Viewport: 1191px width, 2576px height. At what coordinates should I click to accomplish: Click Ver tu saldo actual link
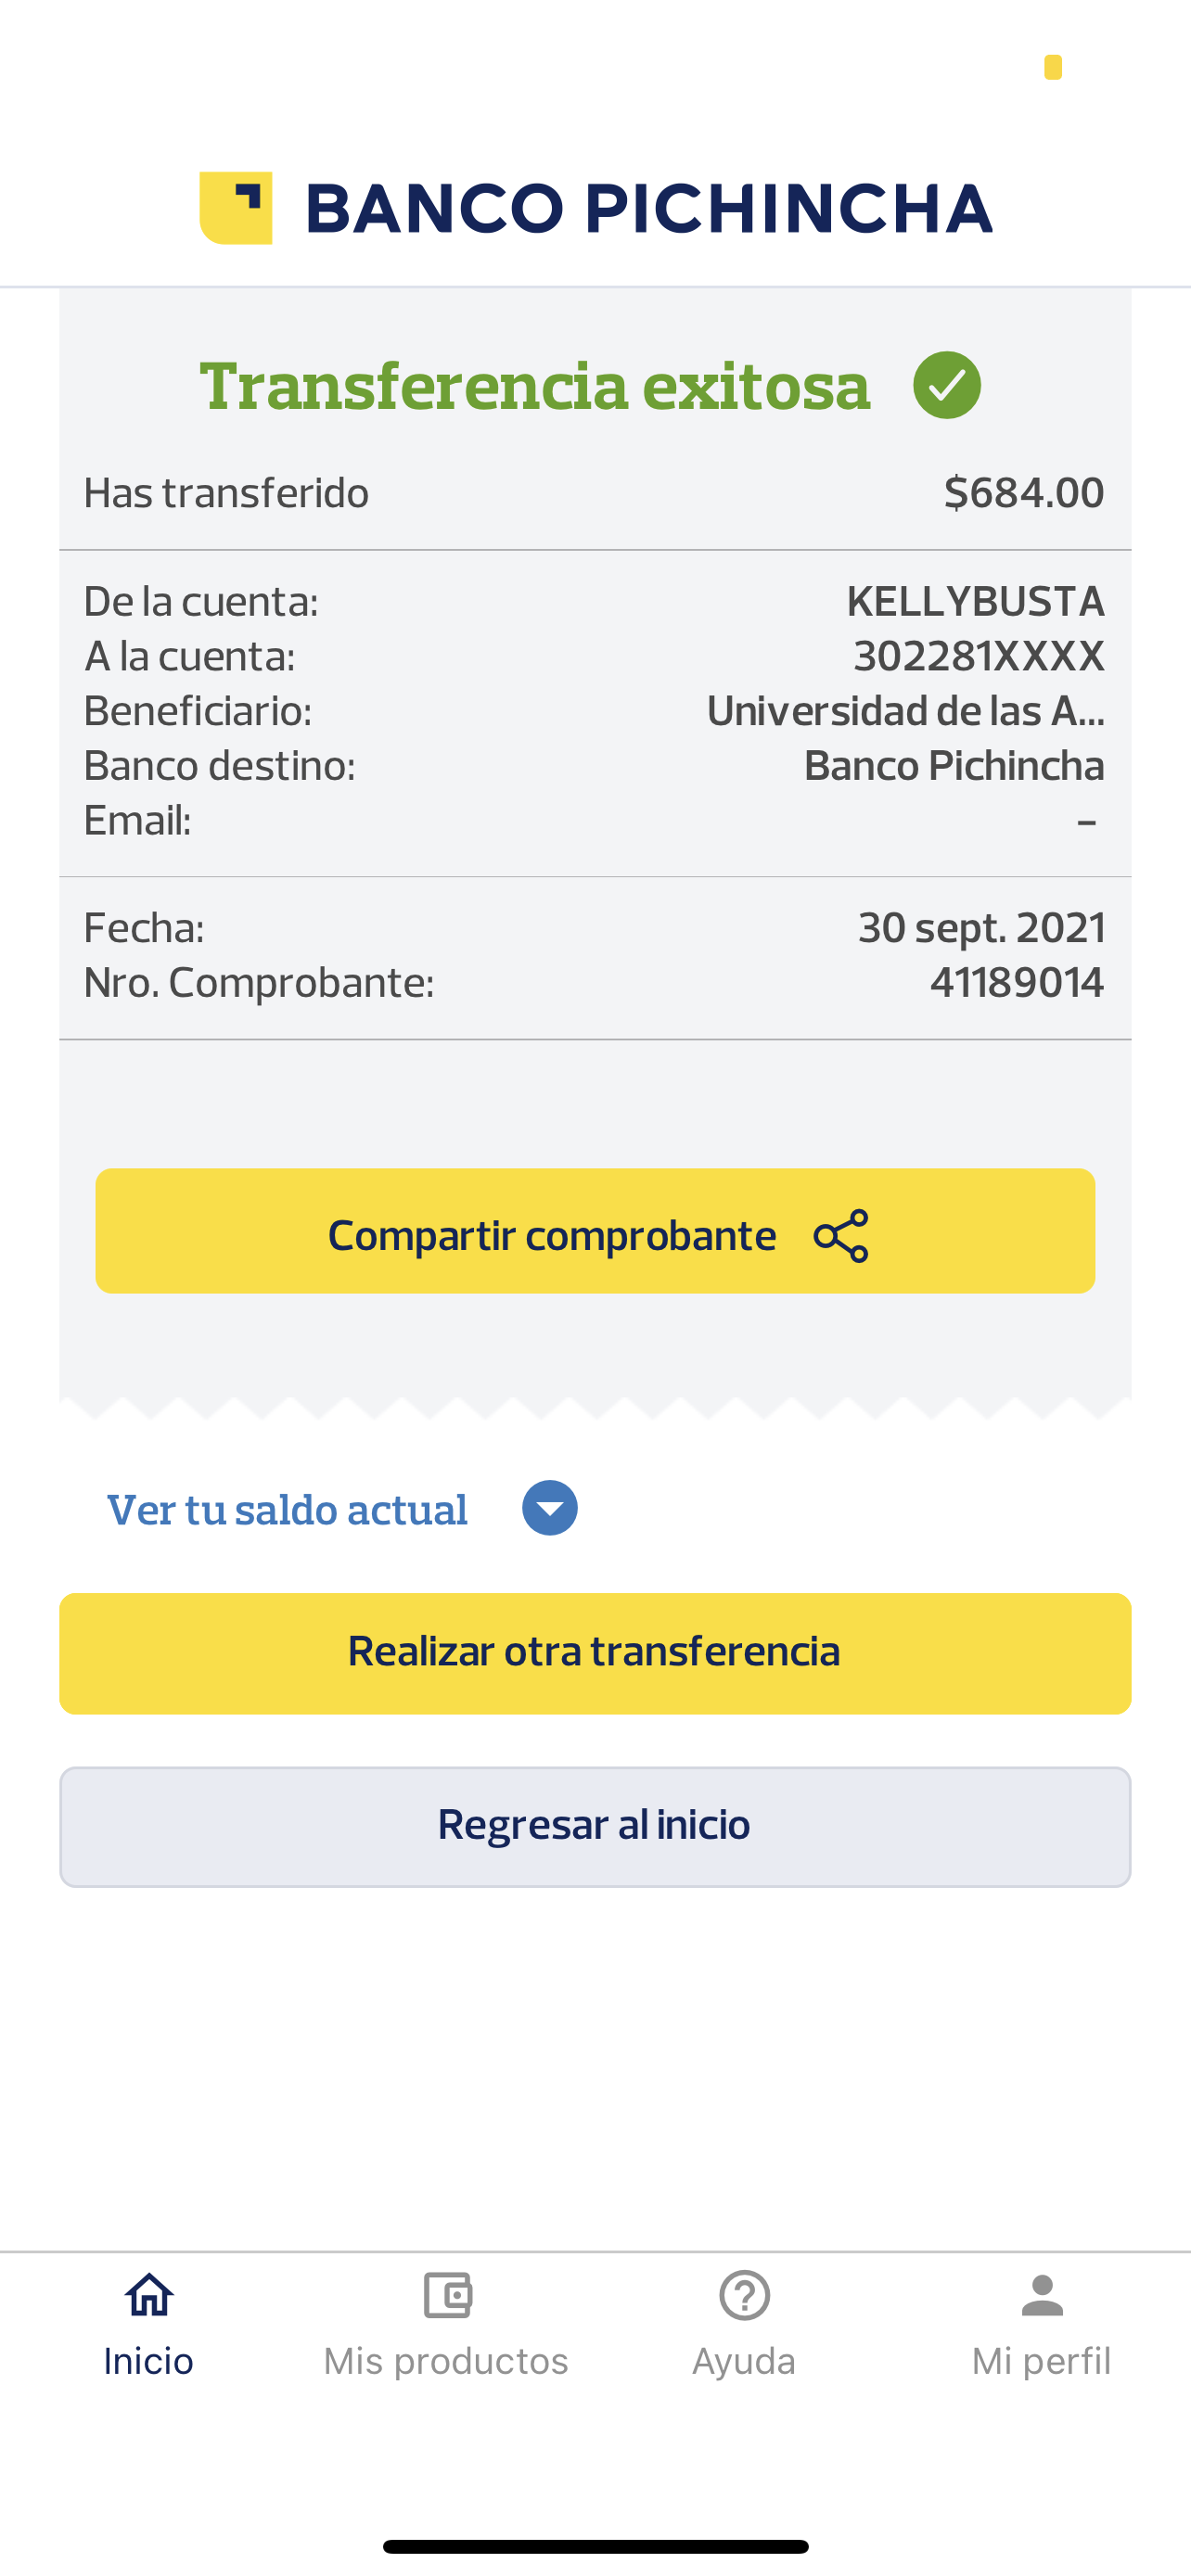(x=287, y=1510)
